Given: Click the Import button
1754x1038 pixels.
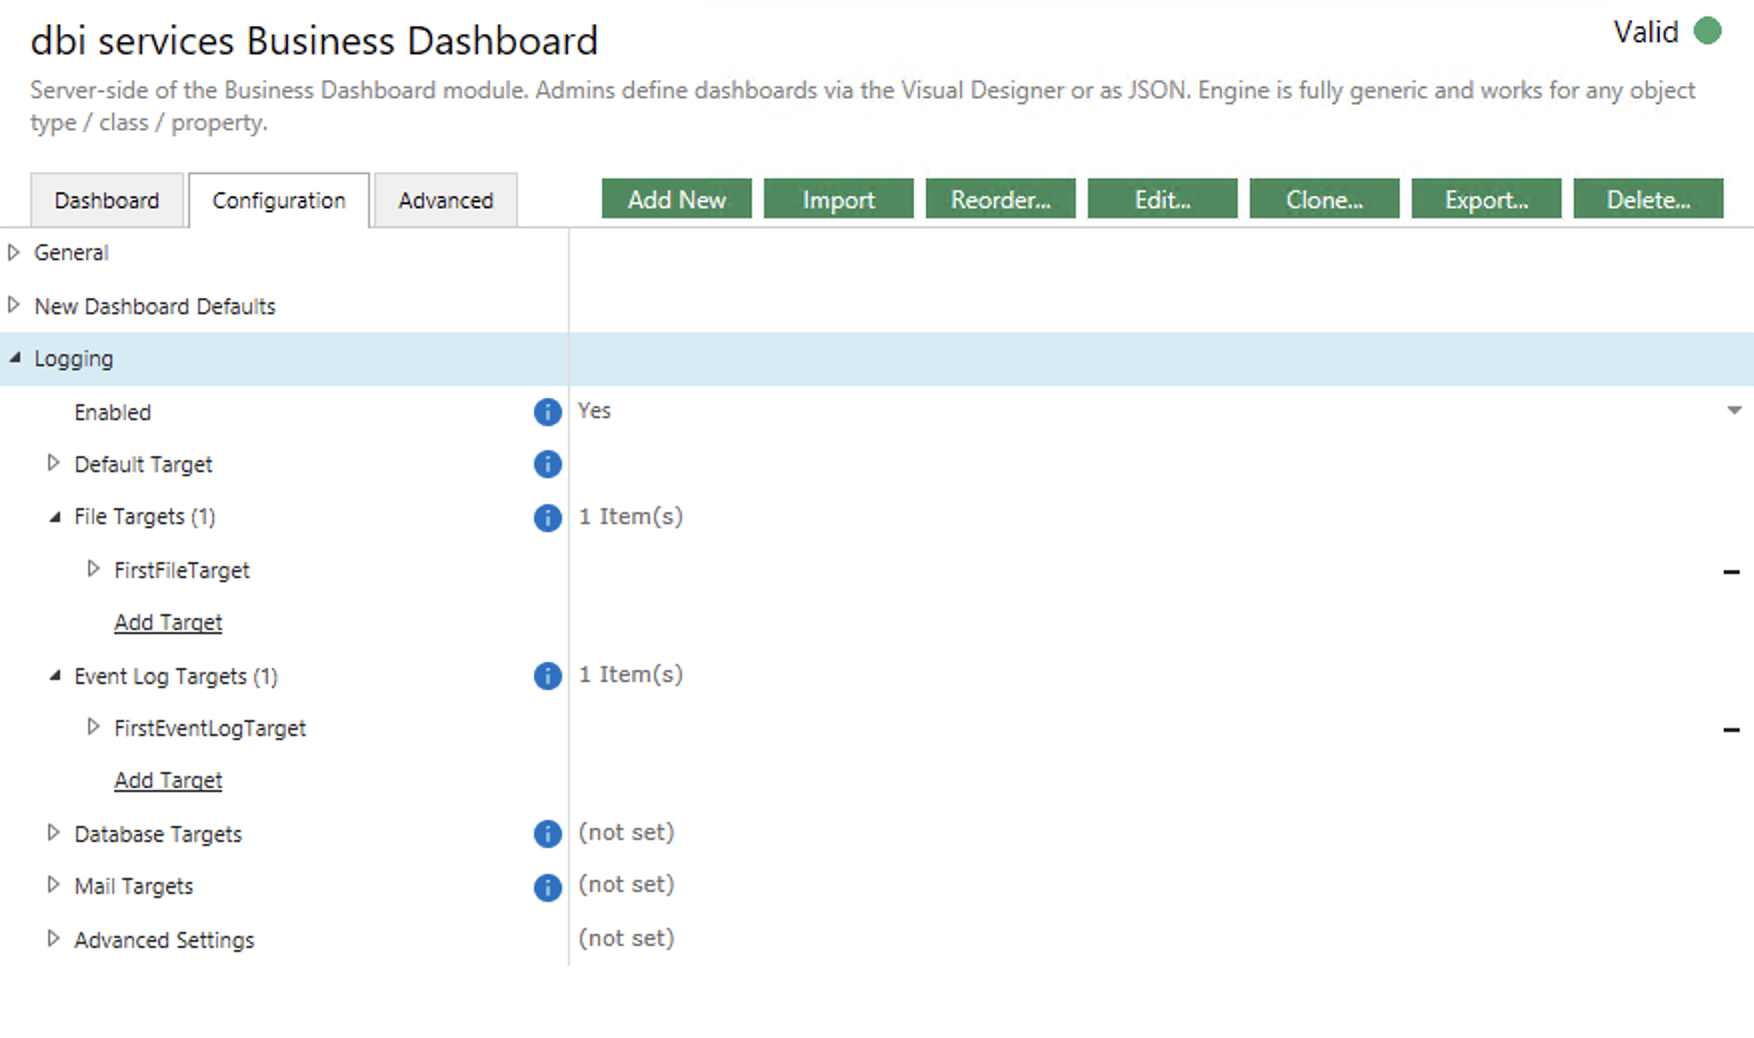Looking at the screenshot, I should pos(839,199).
